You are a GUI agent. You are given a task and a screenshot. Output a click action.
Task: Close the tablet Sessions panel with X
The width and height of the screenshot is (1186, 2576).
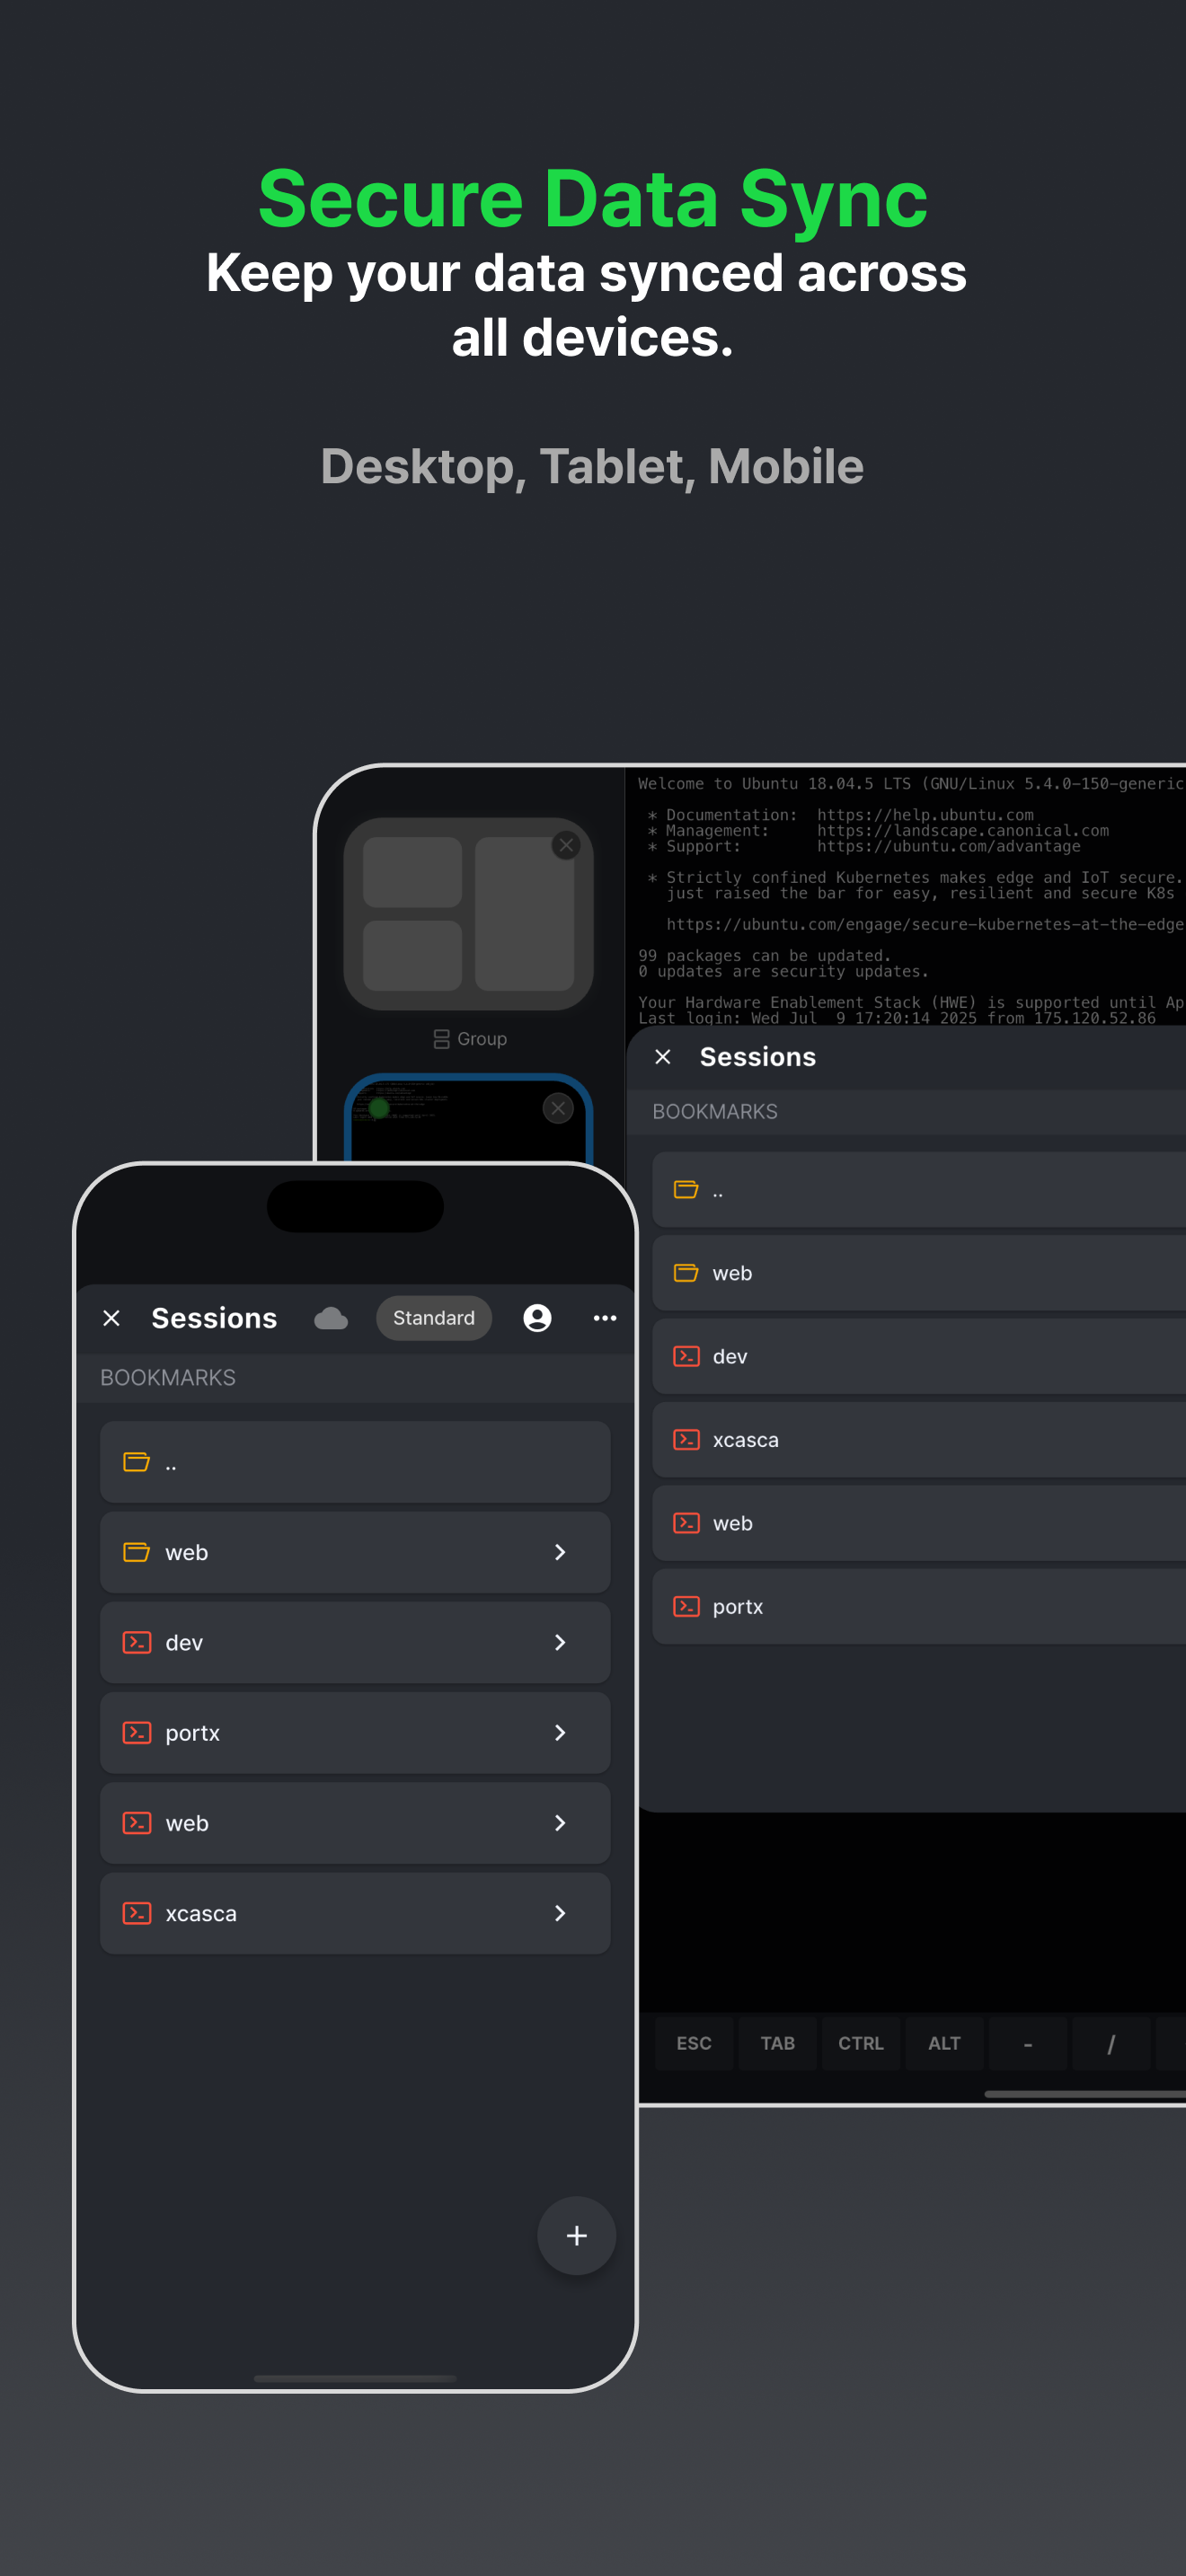(x=663, y=1057)
